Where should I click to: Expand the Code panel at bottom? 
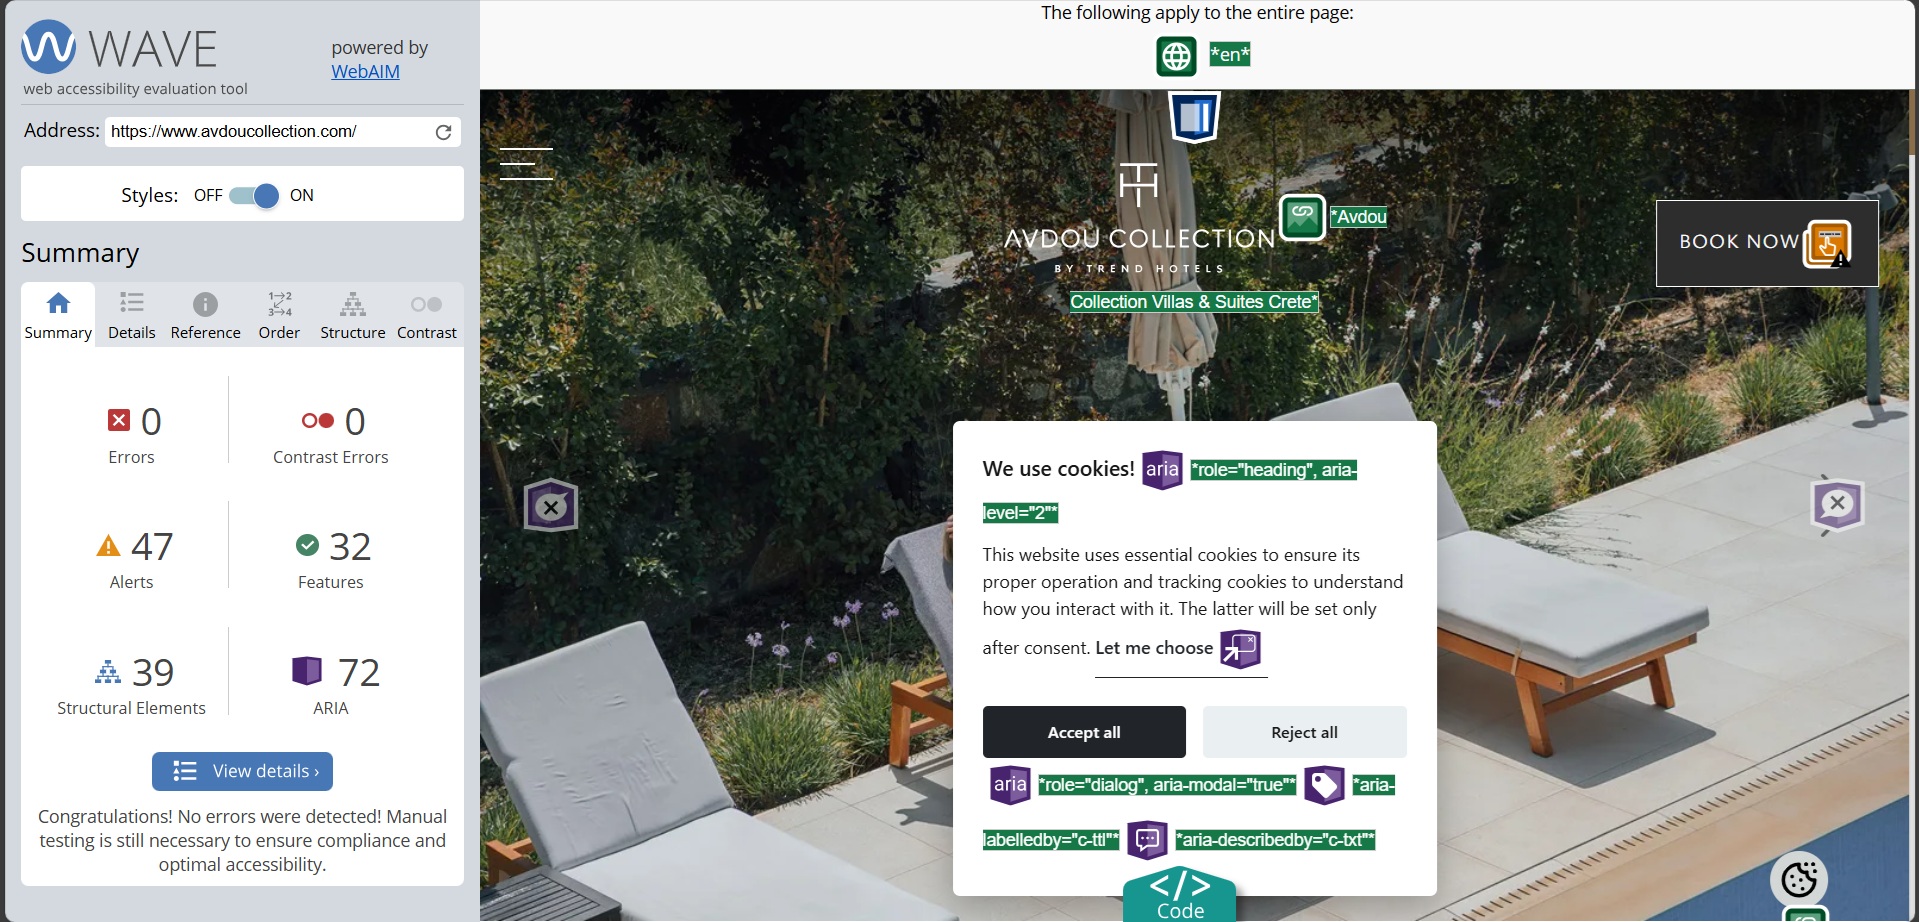click(1180, 894)
